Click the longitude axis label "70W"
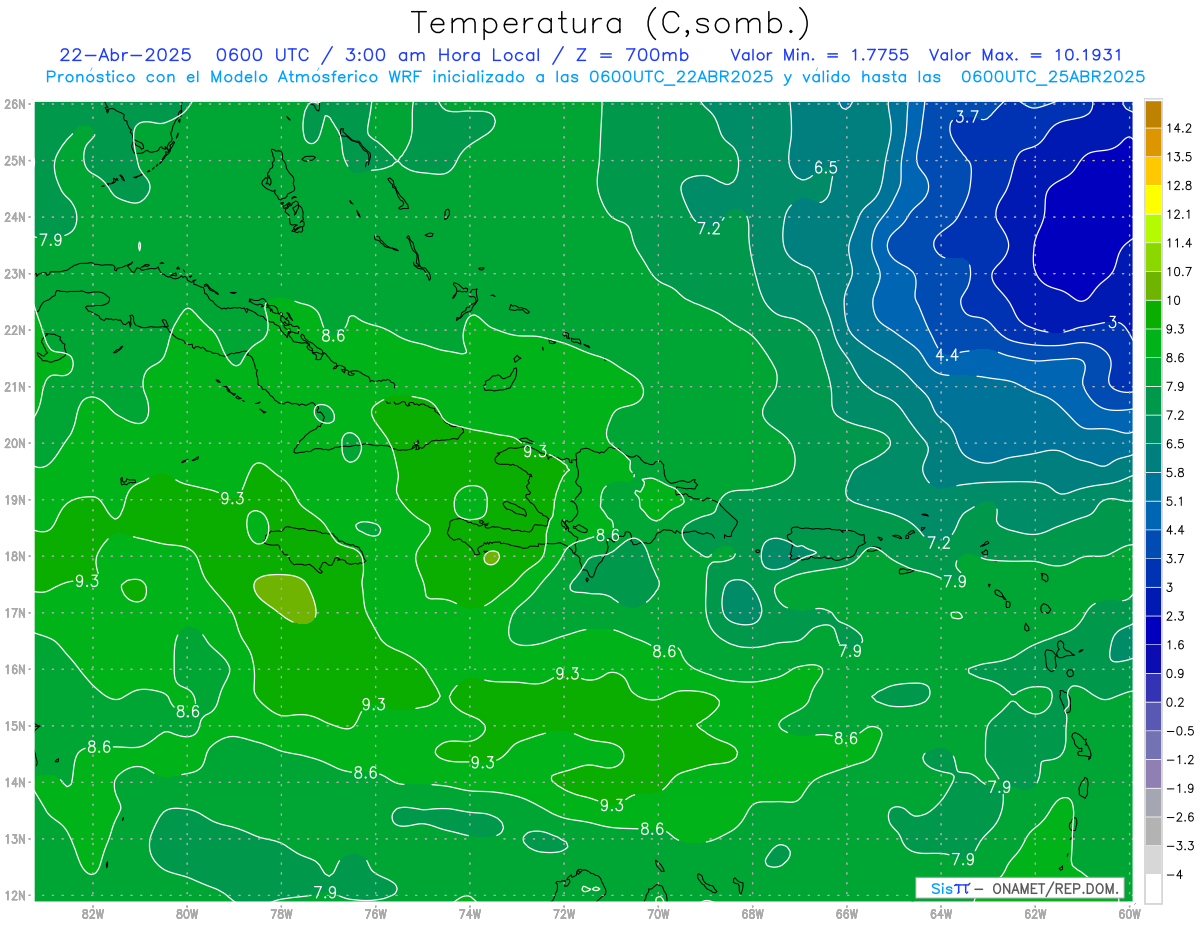The width and height of the screenshot is (1200, 927). point(658,913)
